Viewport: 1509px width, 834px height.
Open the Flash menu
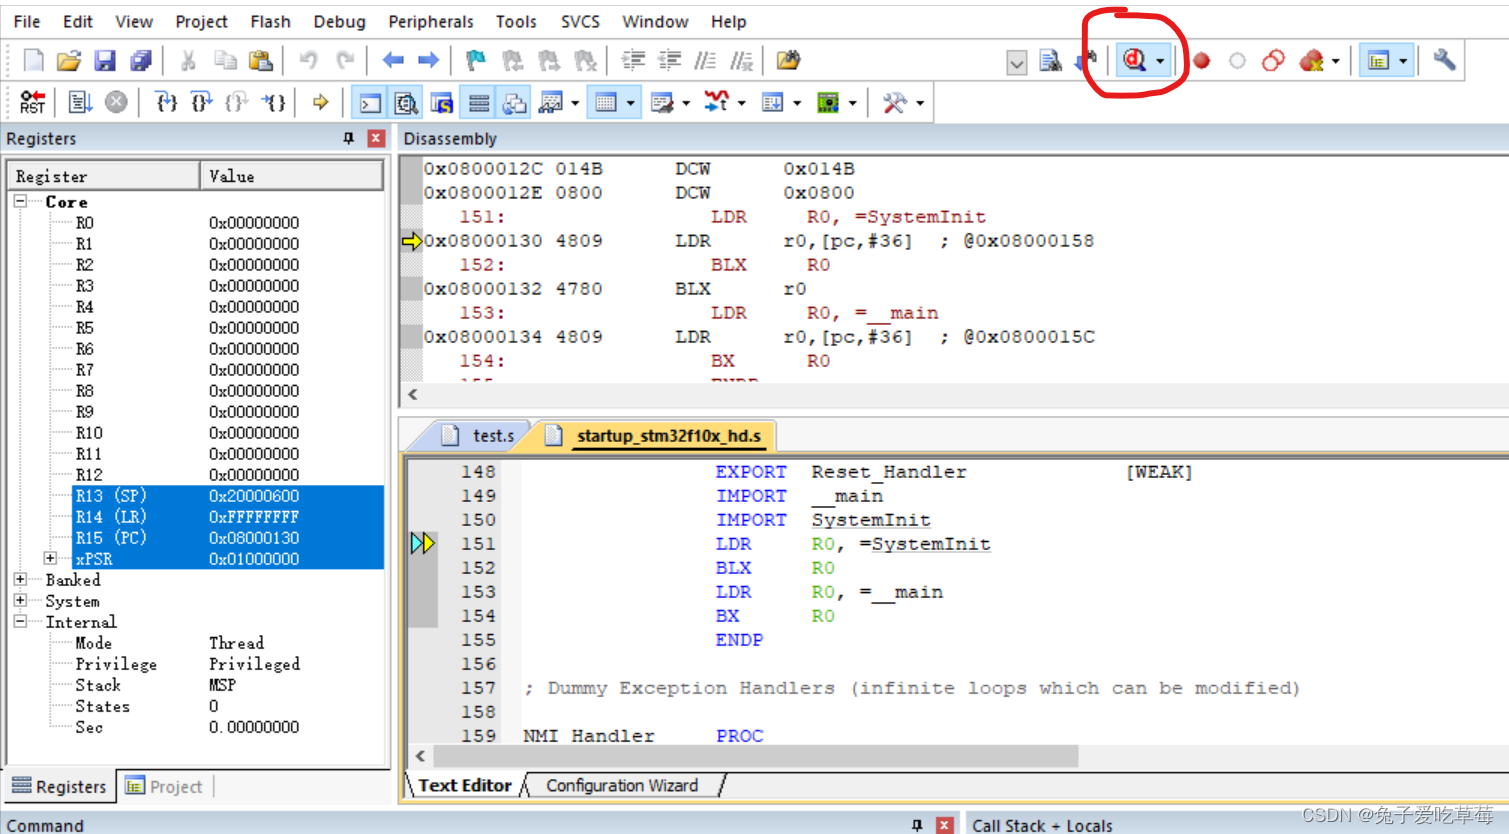coord(270,21)
